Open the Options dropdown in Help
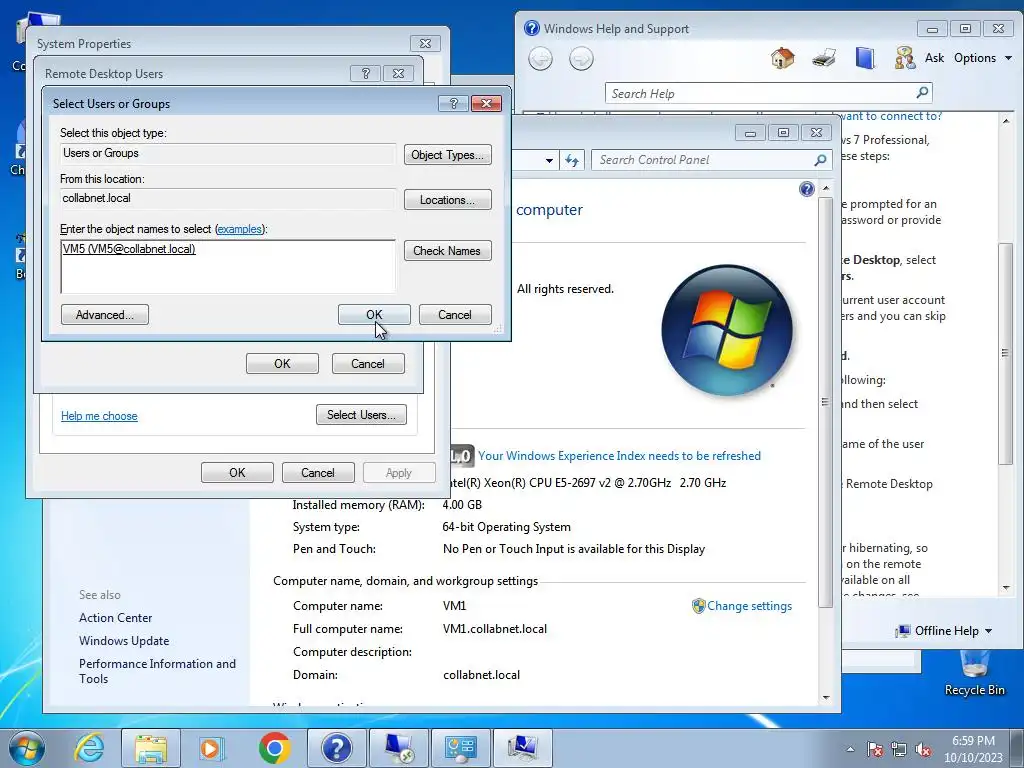Image resolution: width=1024 pixels, height=768 pixels. click(983, 58)
